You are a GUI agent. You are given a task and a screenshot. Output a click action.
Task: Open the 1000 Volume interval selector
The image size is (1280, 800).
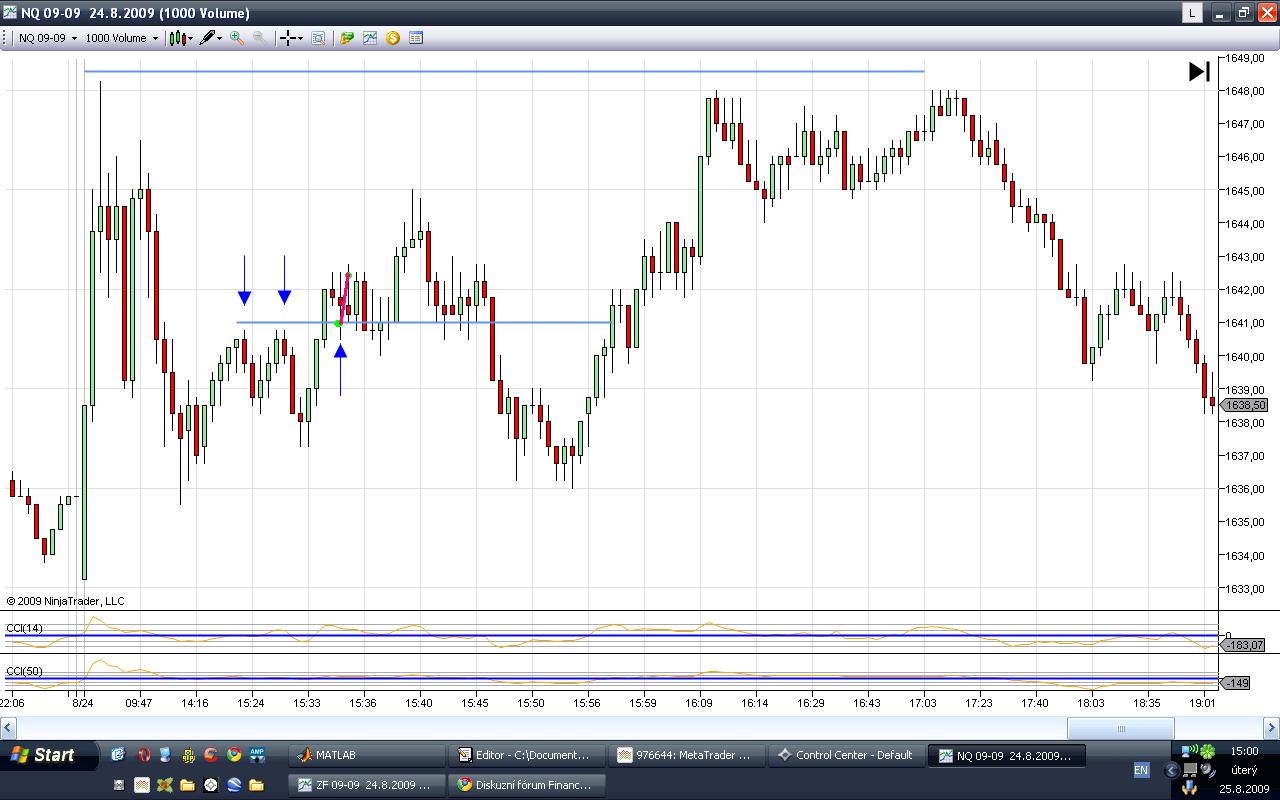pos(121,38)
